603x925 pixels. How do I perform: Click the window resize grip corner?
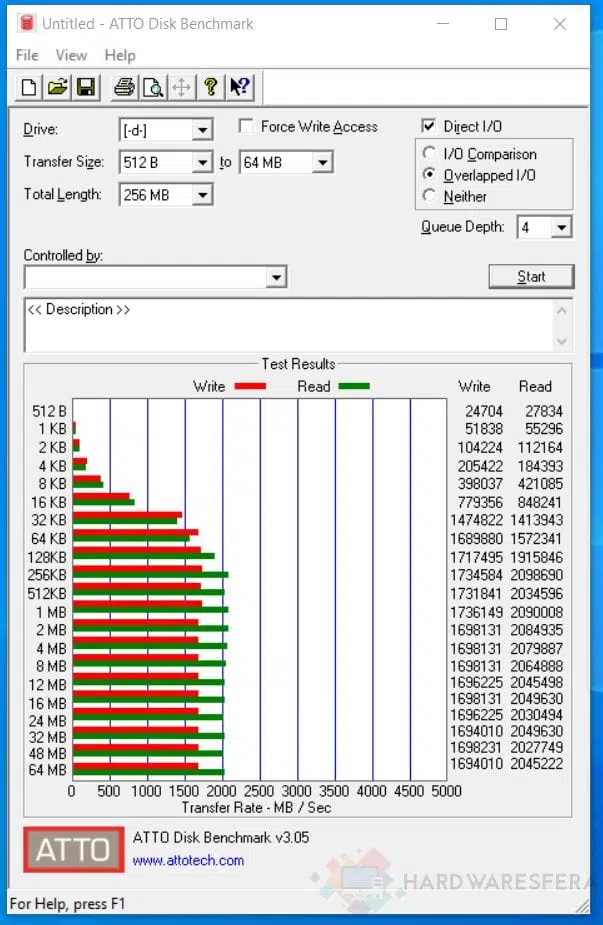582,905
